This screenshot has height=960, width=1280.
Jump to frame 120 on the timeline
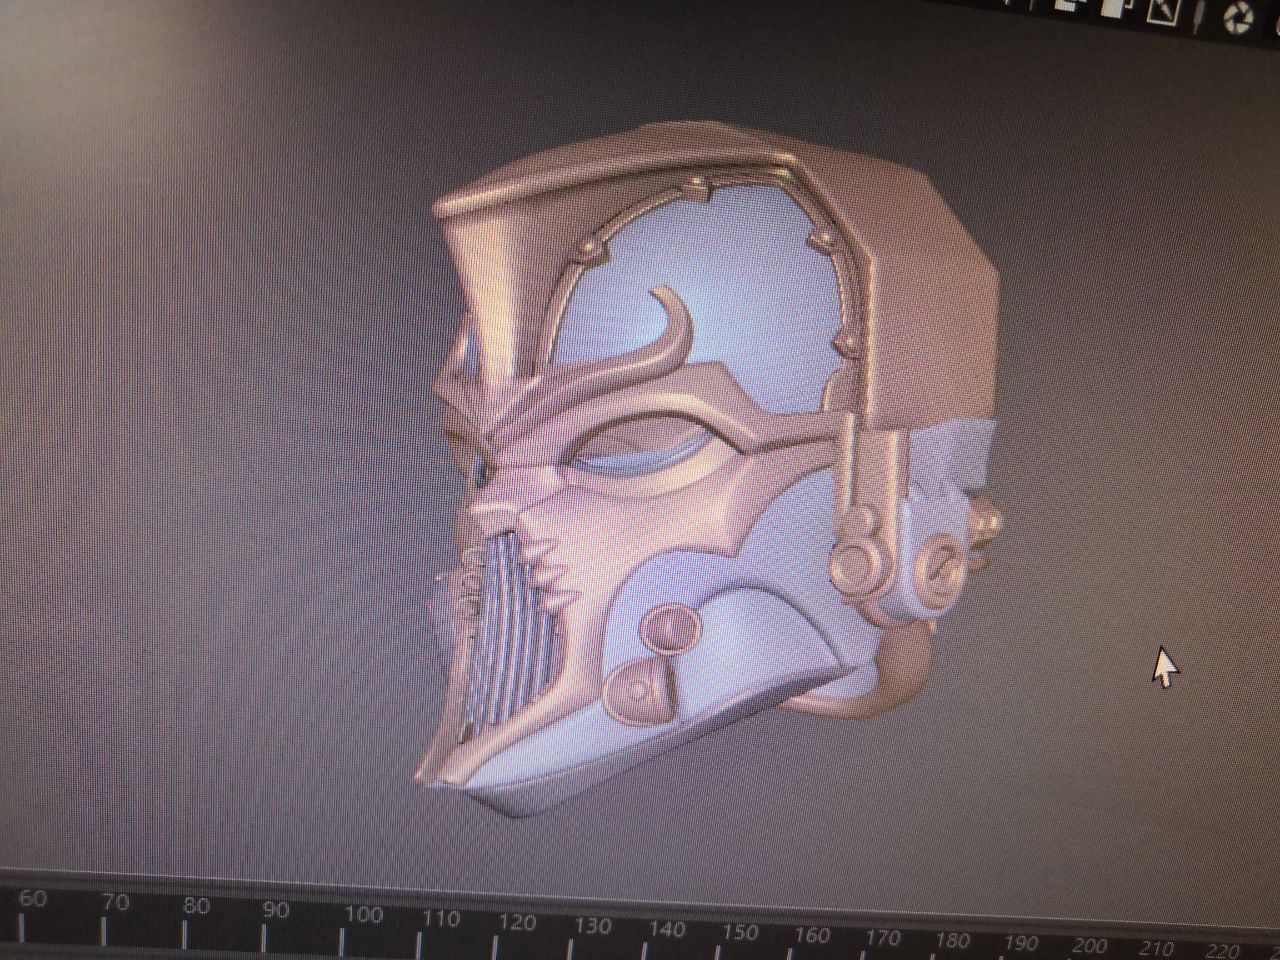(x=516, y=923)
